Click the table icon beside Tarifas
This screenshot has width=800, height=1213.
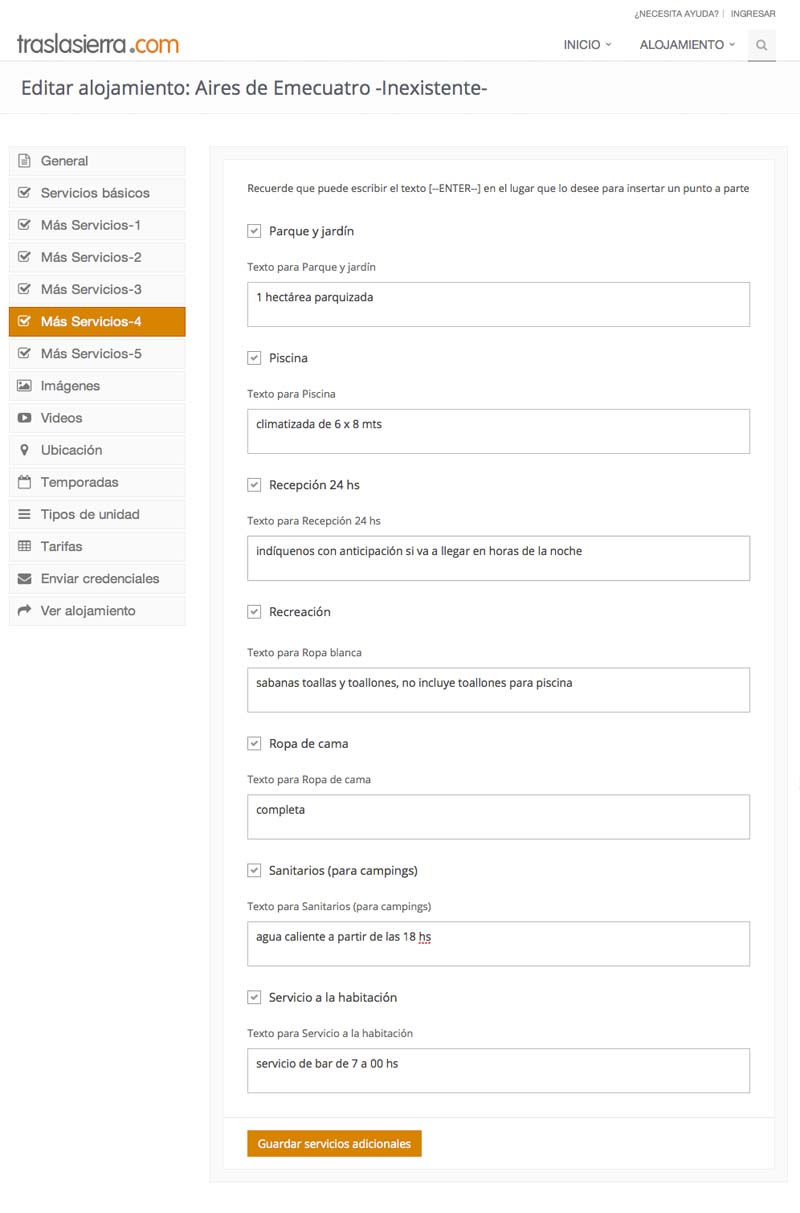click(x=25, y=546)
